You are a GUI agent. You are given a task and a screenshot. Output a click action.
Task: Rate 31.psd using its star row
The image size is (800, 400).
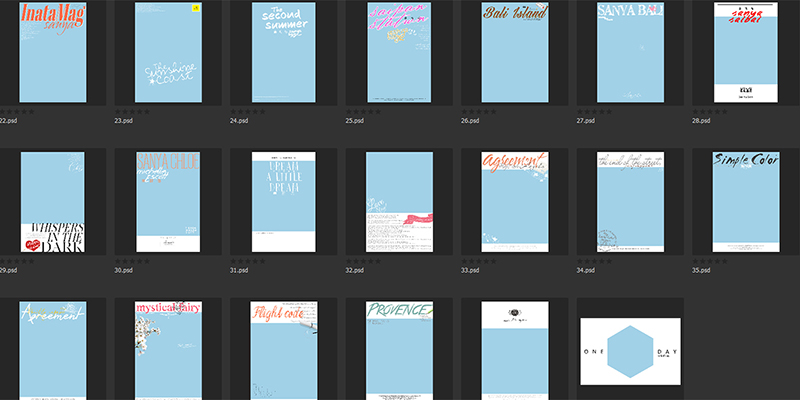click(x=248, y=261)
